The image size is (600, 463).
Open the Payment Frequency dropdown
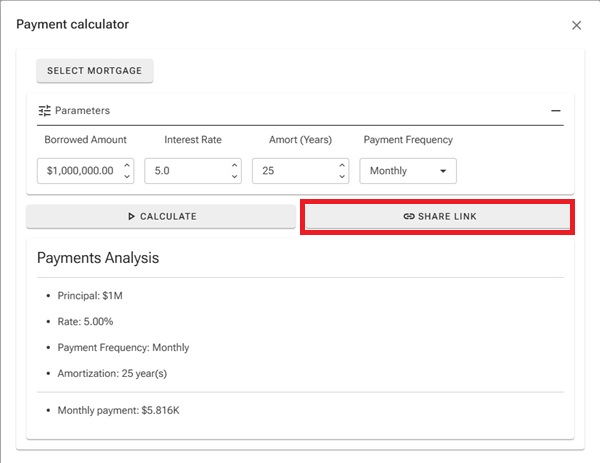pos(407,171)
